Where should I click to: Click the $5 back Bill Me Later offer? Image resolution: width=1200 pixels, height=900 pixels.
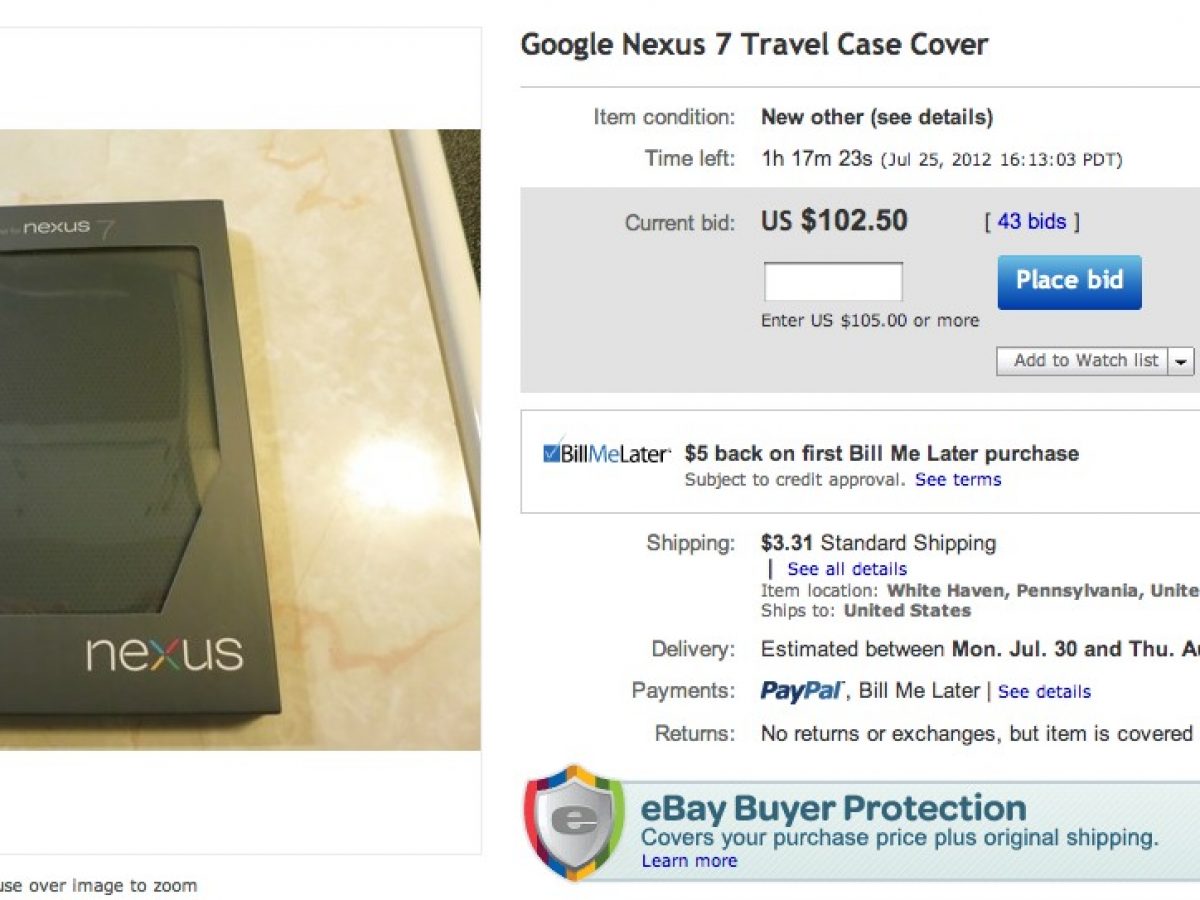tap(881, 454)
